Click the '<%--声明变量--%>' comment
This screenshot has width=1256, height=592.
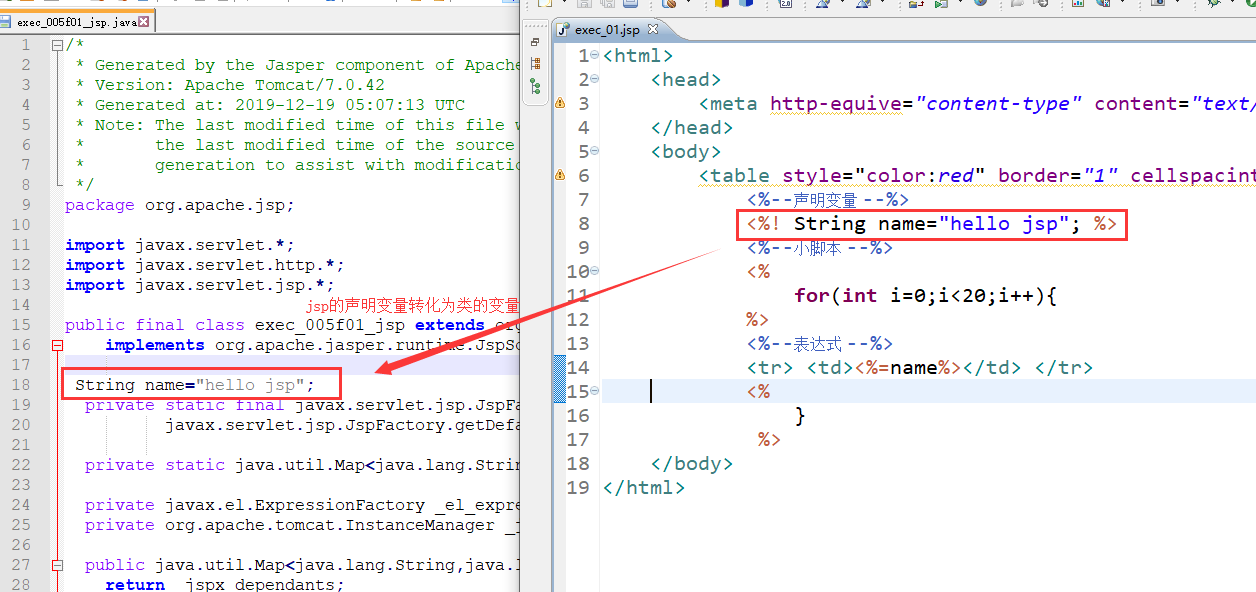click(x=828, y=200)
